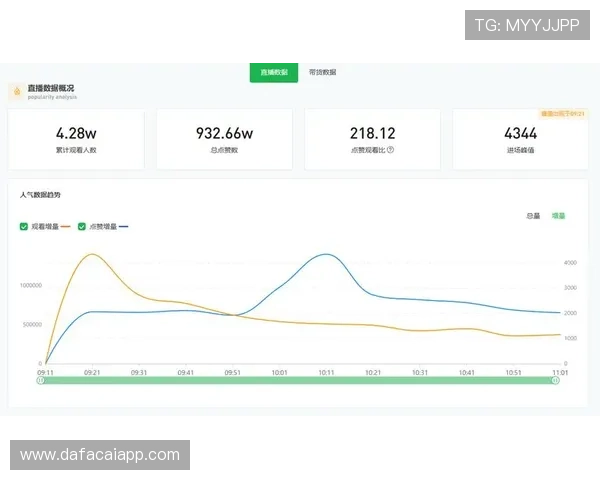Screen dimensions: 600x480
Task: Switch to the 直播数据 tab
Action: pyautogui.click(x=274, y=72)
